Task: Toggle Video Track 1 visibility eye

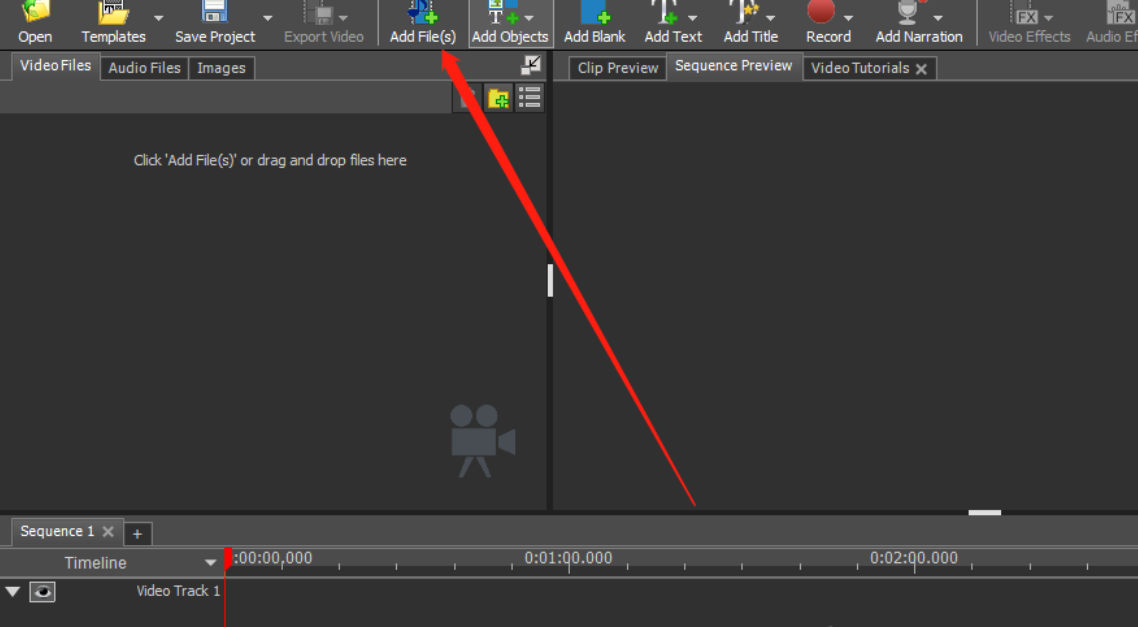Action: (x=42, y=592)
